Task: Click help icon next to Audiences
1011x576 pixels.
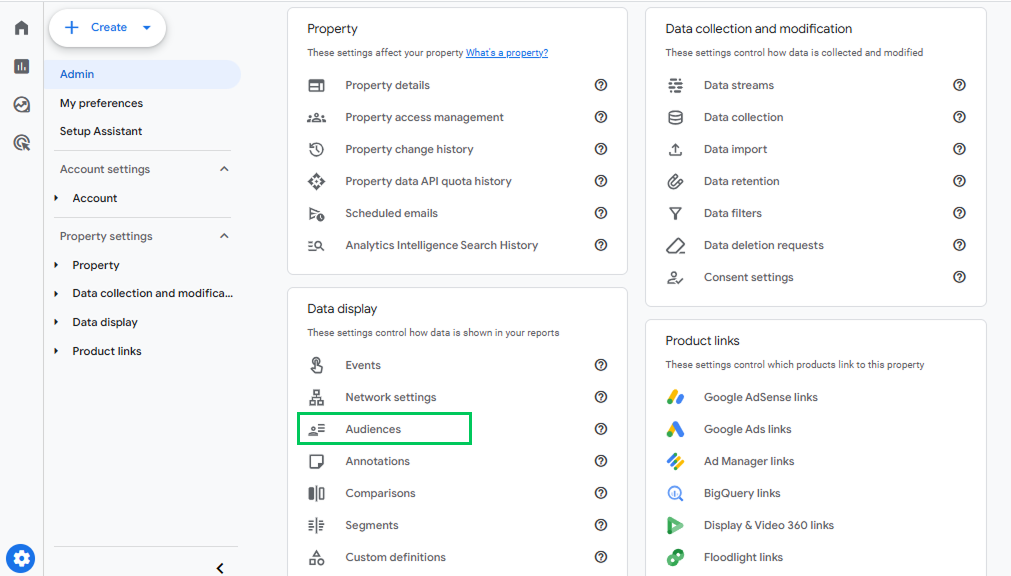Action: pyautogui.click(x=601, y=429)
